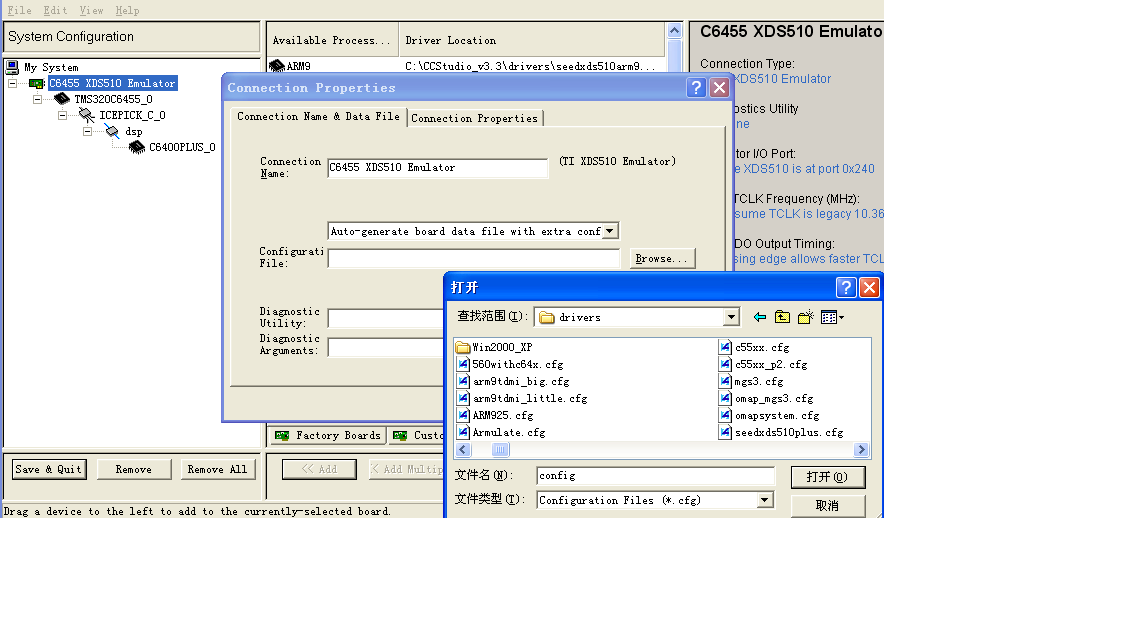1124x632 pixels.
Task: Select the mgs3.cfg file
Action: [751, 382]
